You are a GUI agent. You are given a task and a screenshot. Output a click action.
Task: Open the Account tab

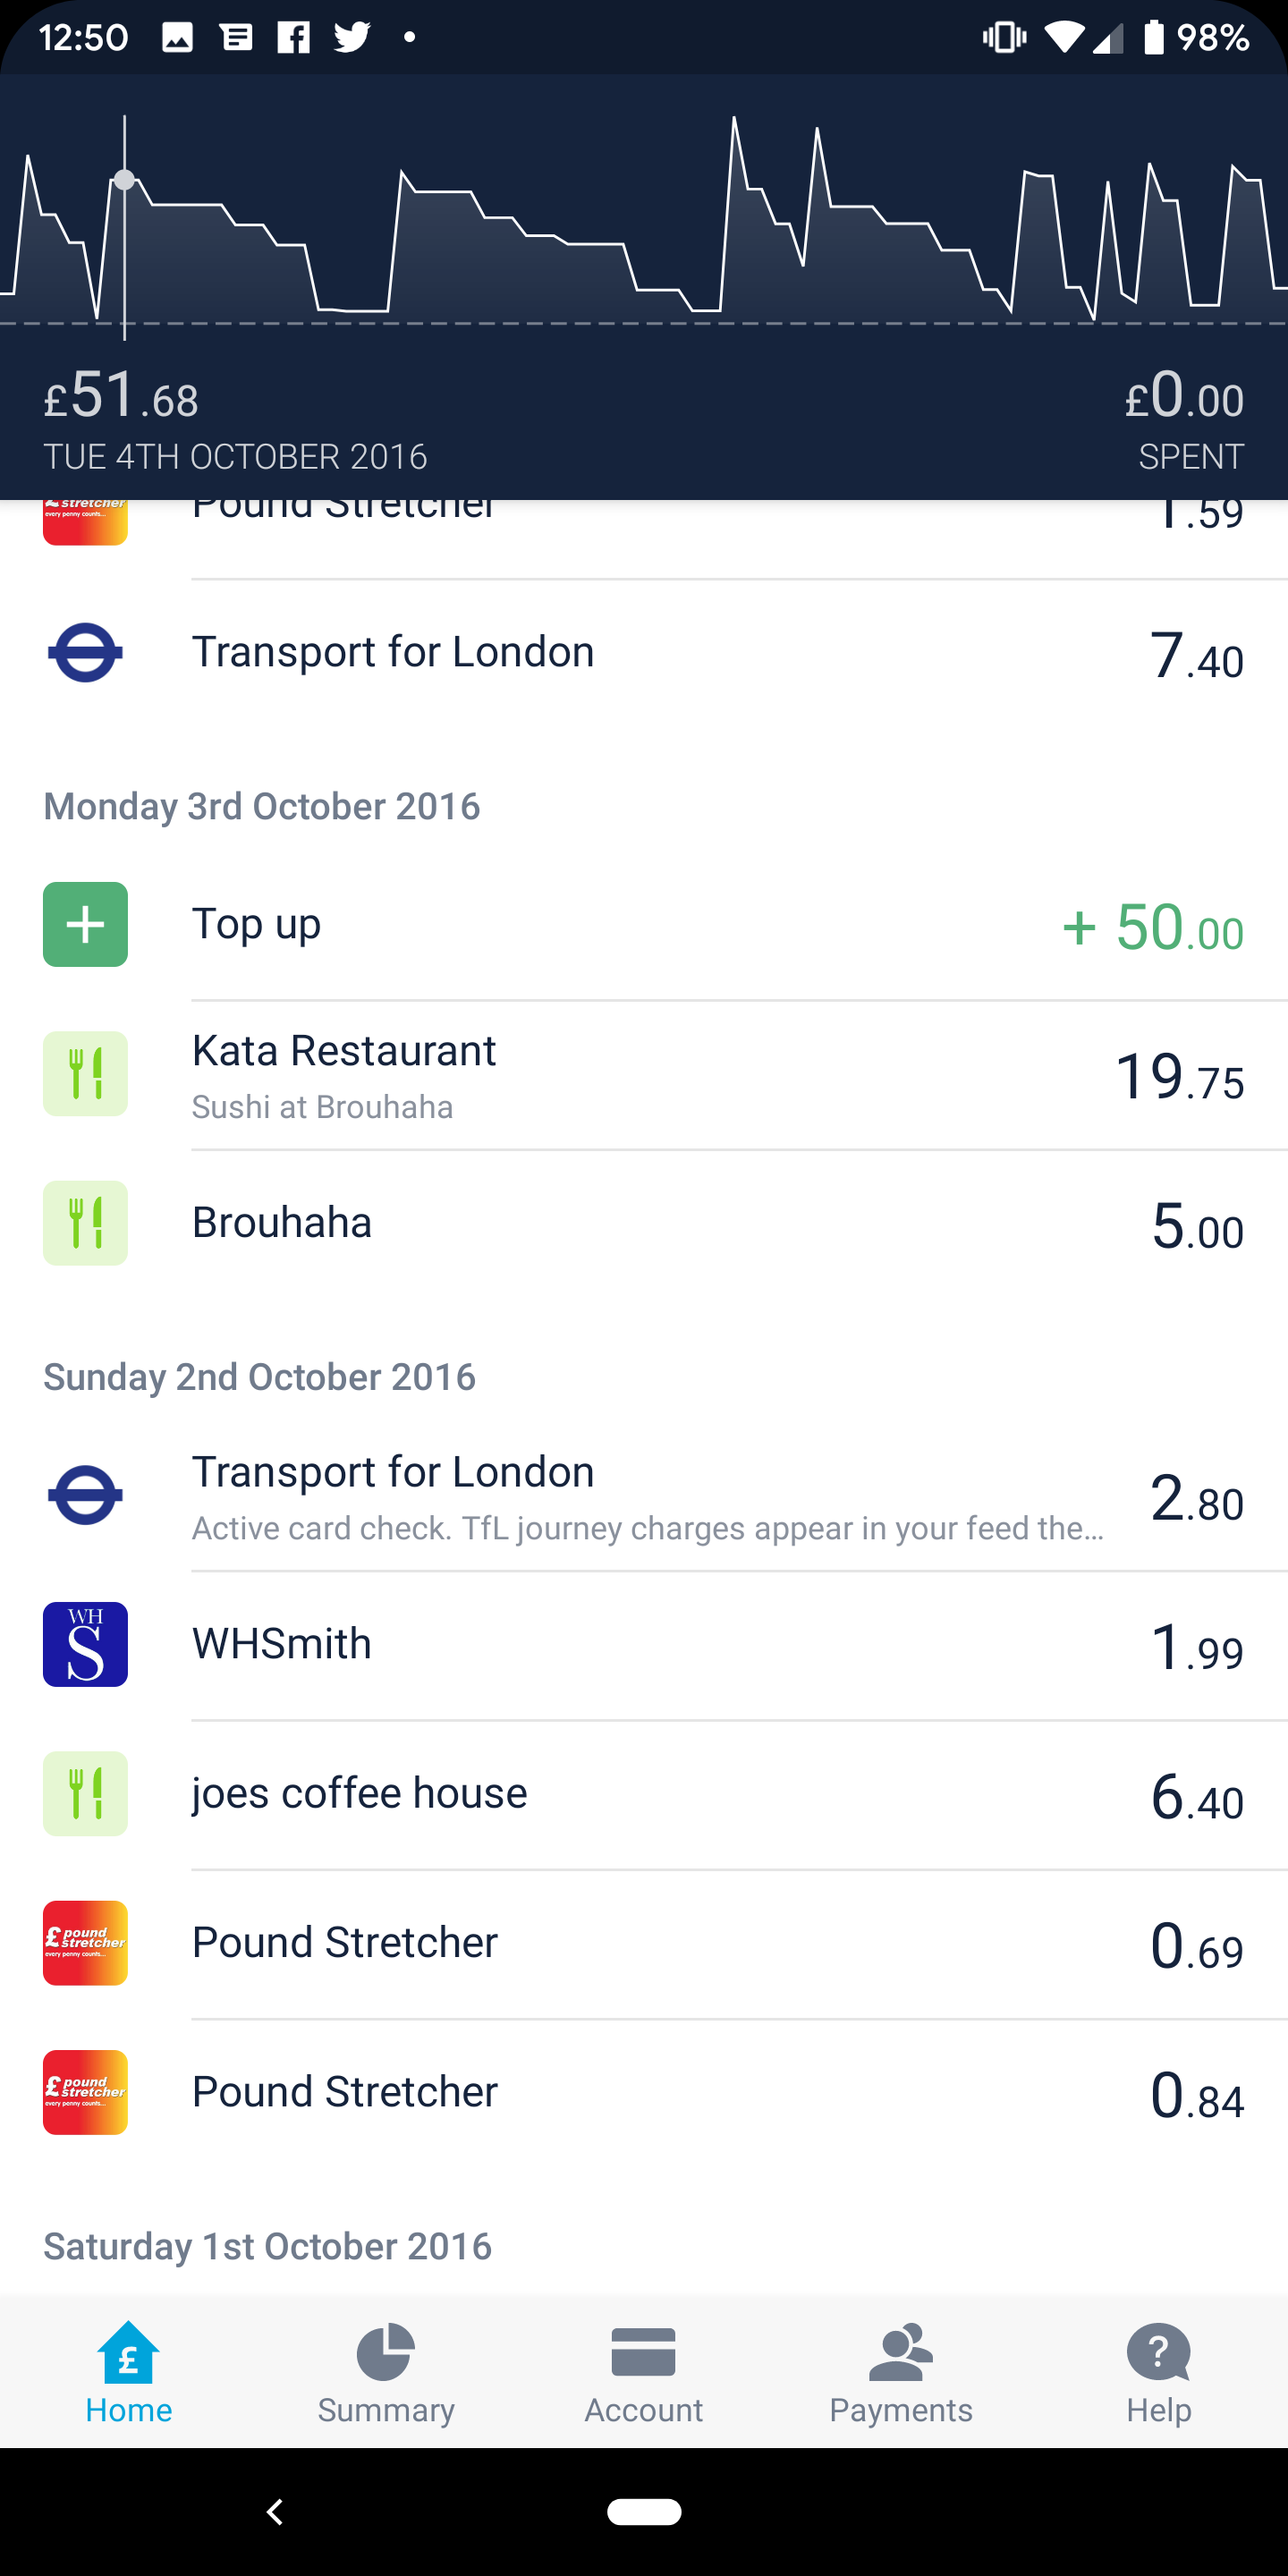pyautogui.click(x=643, y=2372)
